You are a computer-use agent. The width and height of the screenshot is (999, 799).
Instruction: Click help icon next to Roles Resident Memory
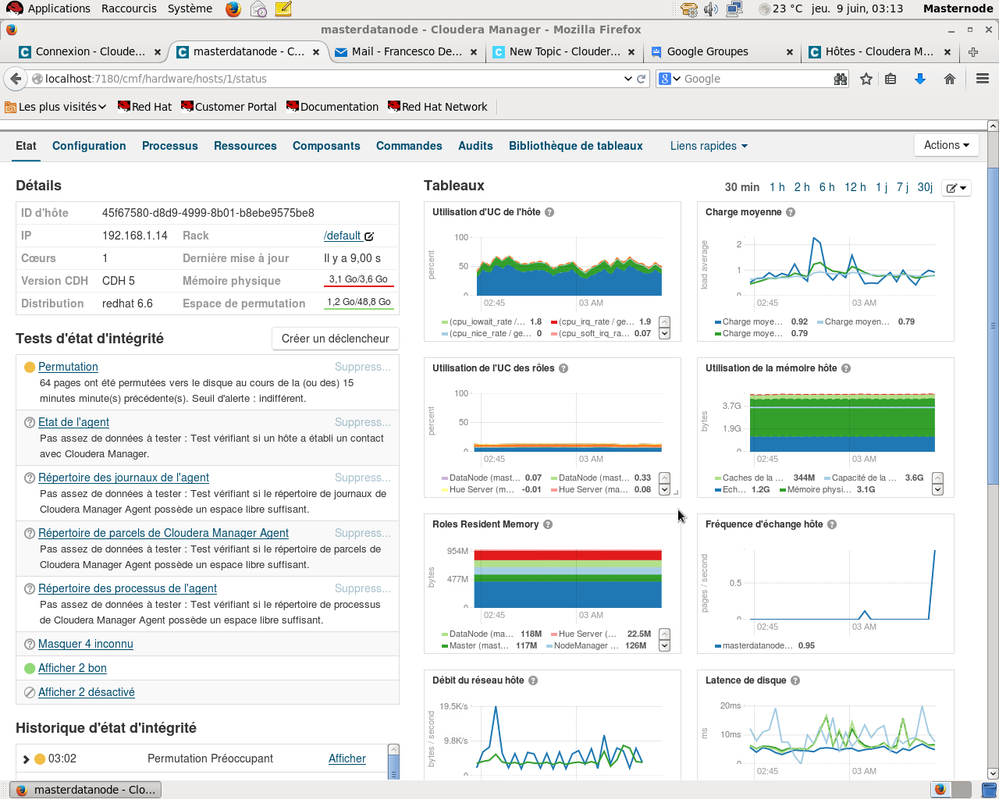[x=548, y=524]
